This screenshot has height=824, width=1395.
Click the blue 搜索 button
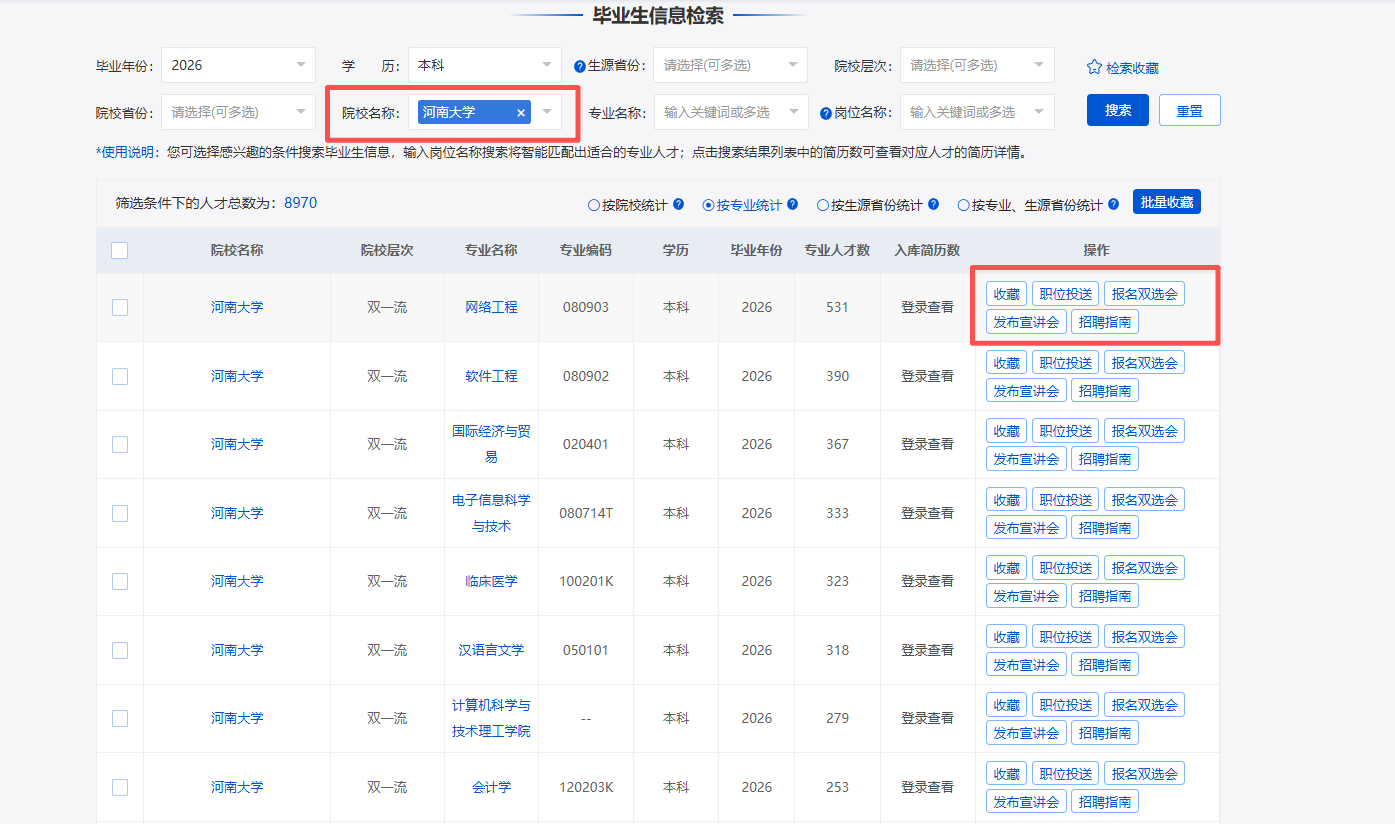coord(1117,110)
